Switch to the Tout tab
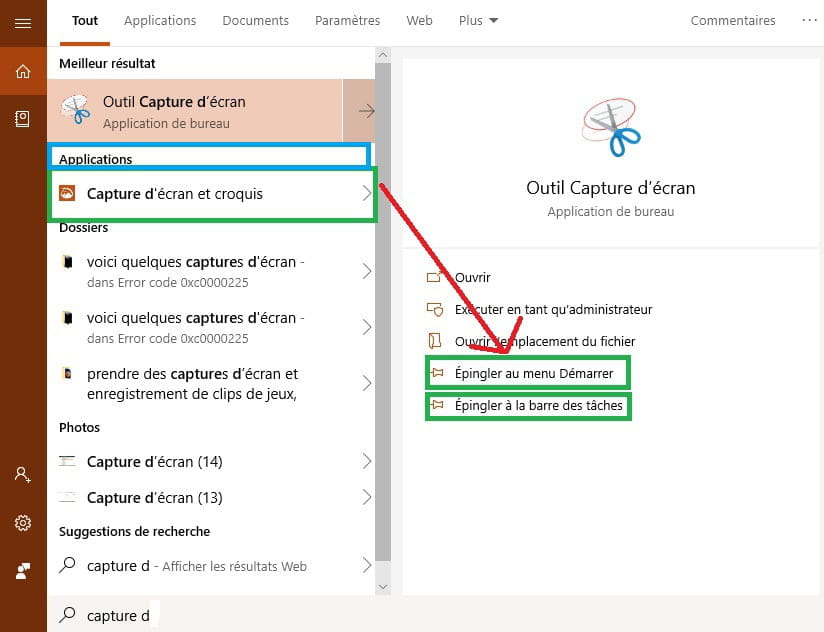The height and width of the screenshot is (632, 824). pyautogui.click(x=85, y=20)
